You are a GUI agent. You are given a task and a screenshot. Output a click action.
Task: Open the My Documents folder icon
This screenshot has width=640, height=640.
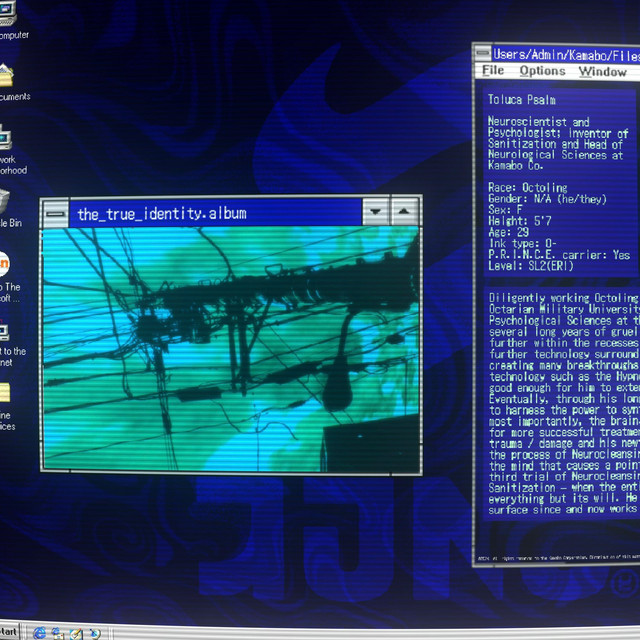(x=6, y=76)
